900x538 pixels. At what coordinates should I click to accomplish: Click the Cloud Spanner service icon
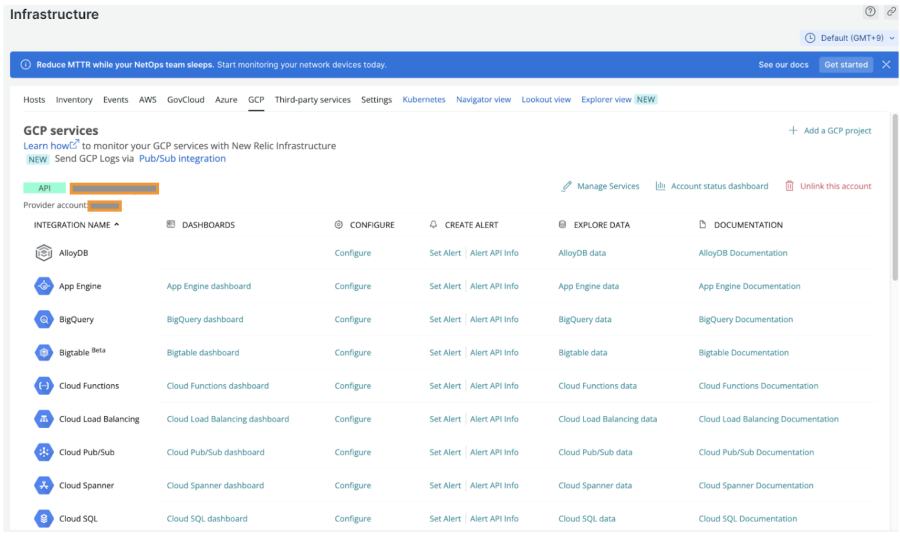pos(44,485)
